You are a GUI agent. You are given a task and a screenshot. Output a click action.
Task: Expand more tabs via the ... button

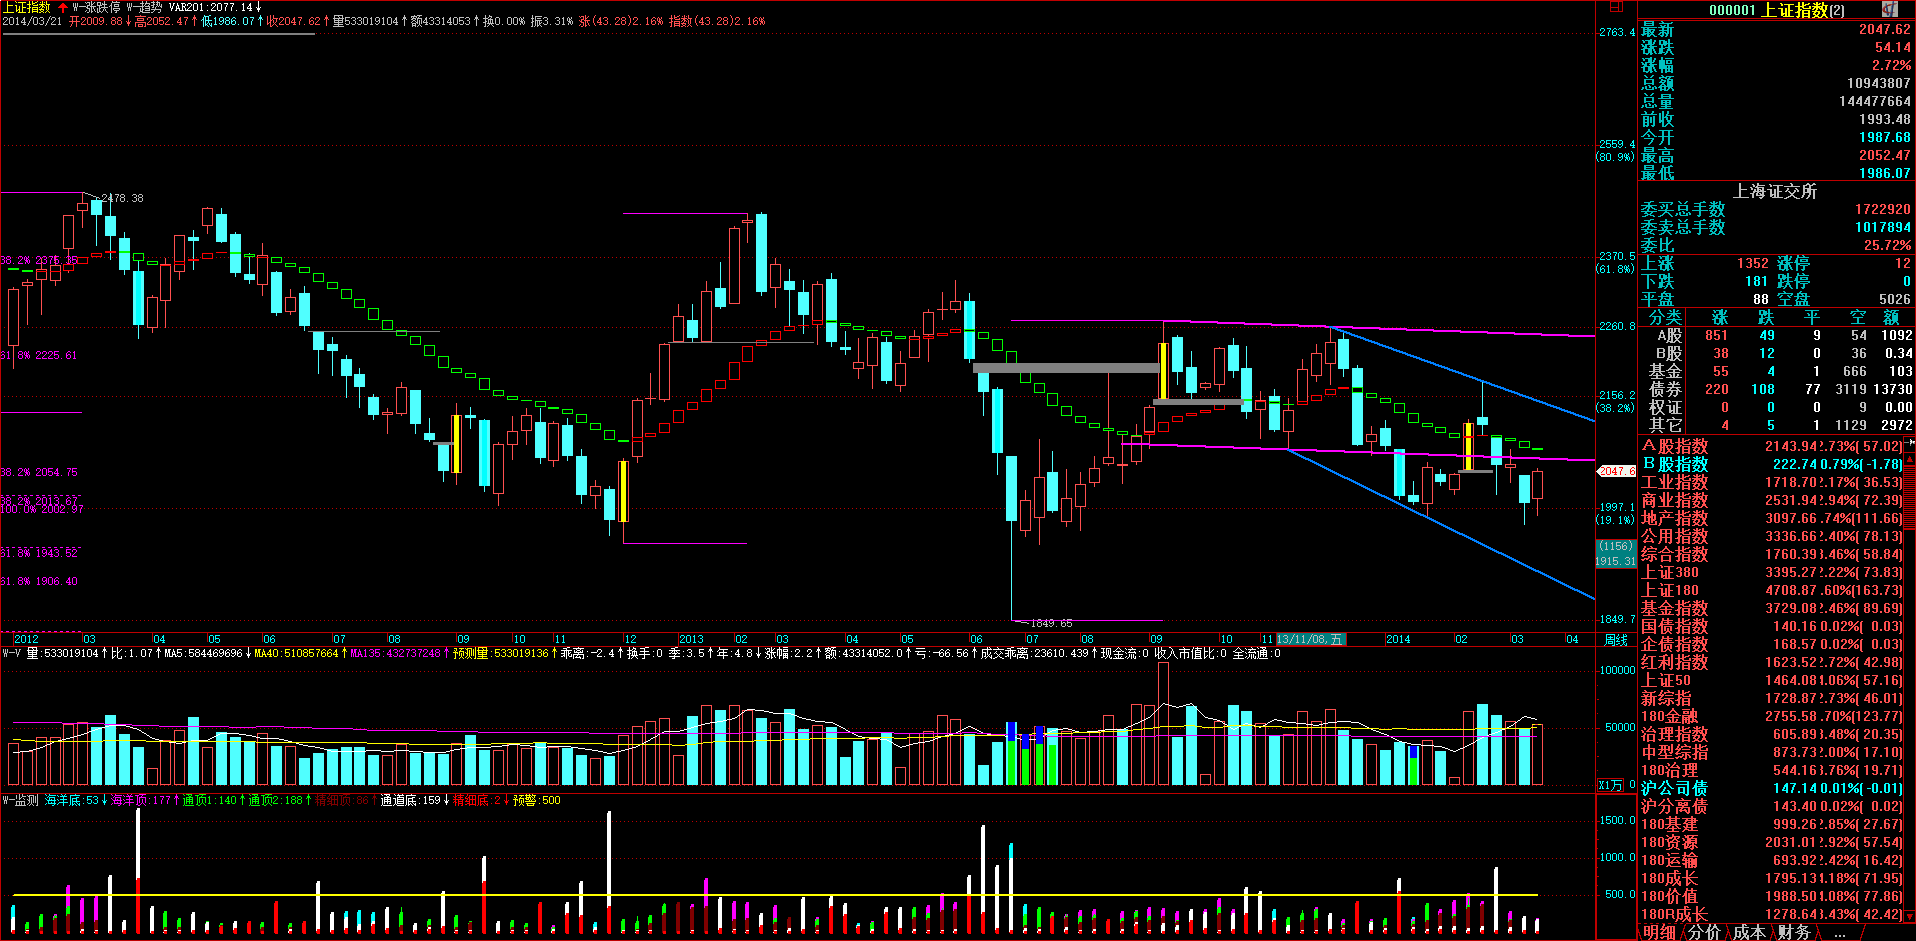click(1839, 932)
